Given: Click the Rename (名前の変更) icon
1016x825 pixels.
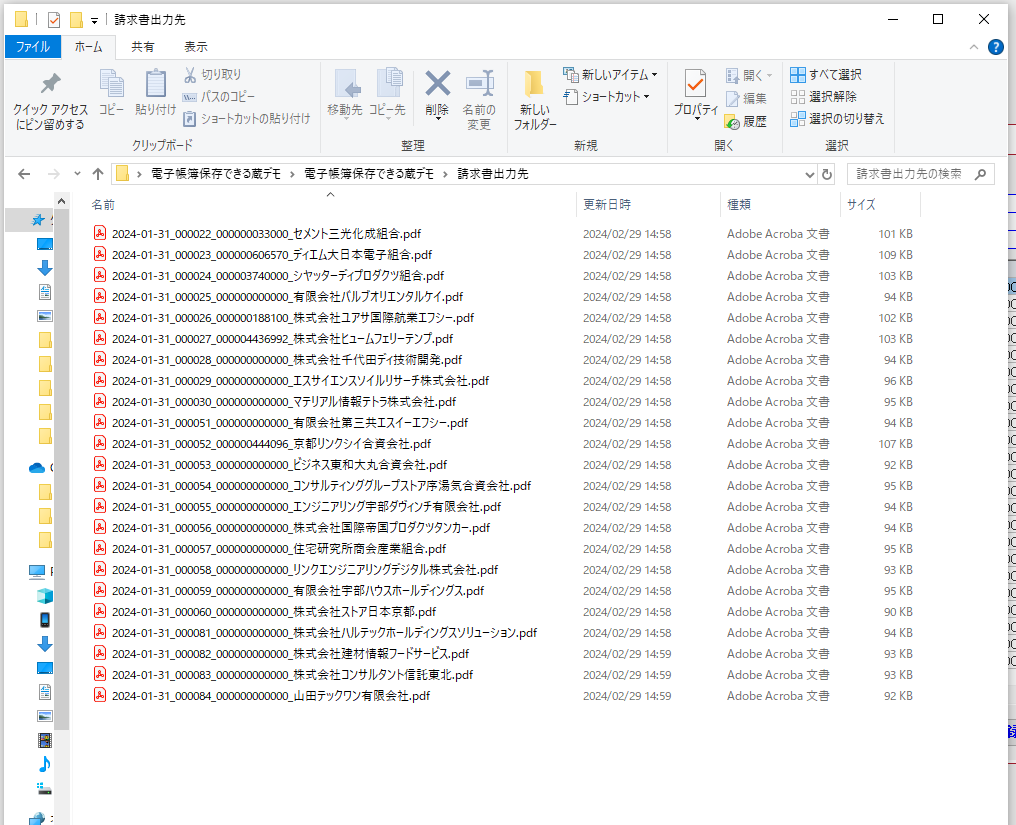Looking at the screenshot, I should pos(479,100).
